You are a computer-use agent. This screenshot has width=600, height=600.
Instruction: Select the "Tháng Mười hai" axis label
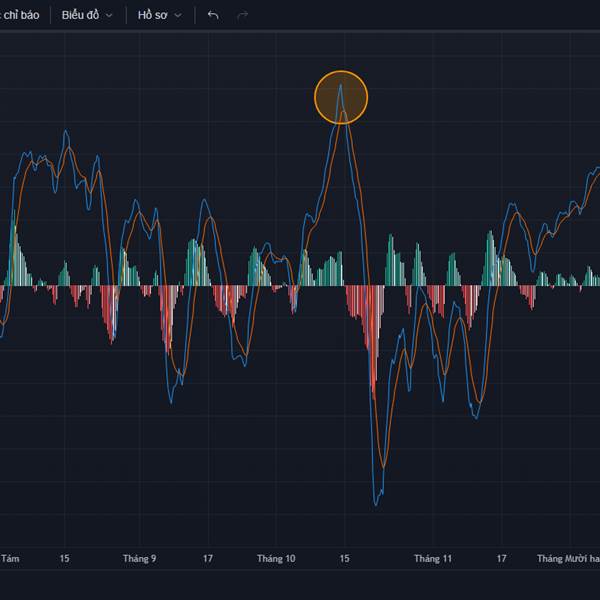tap(567, 559)
